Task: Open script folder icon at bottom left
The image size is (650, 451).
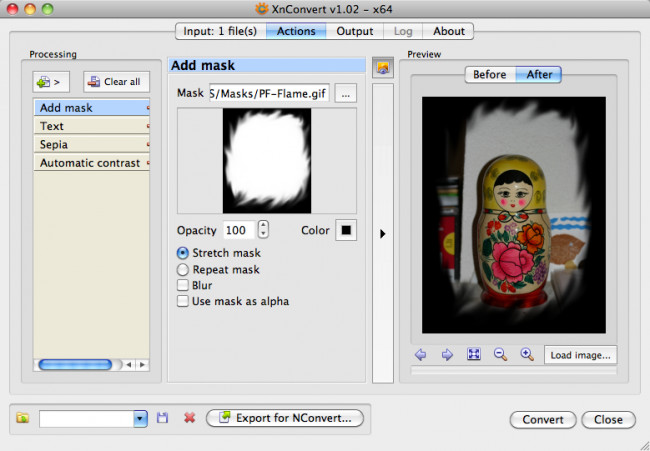Action: [23, 418]
